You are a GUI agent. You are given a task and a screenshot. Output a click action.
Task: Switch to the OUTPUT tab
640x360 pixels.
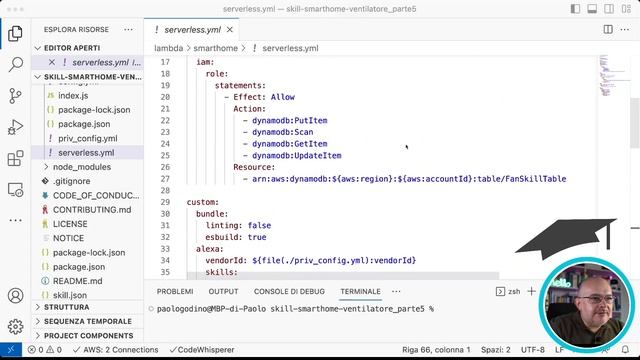[223, 291]
